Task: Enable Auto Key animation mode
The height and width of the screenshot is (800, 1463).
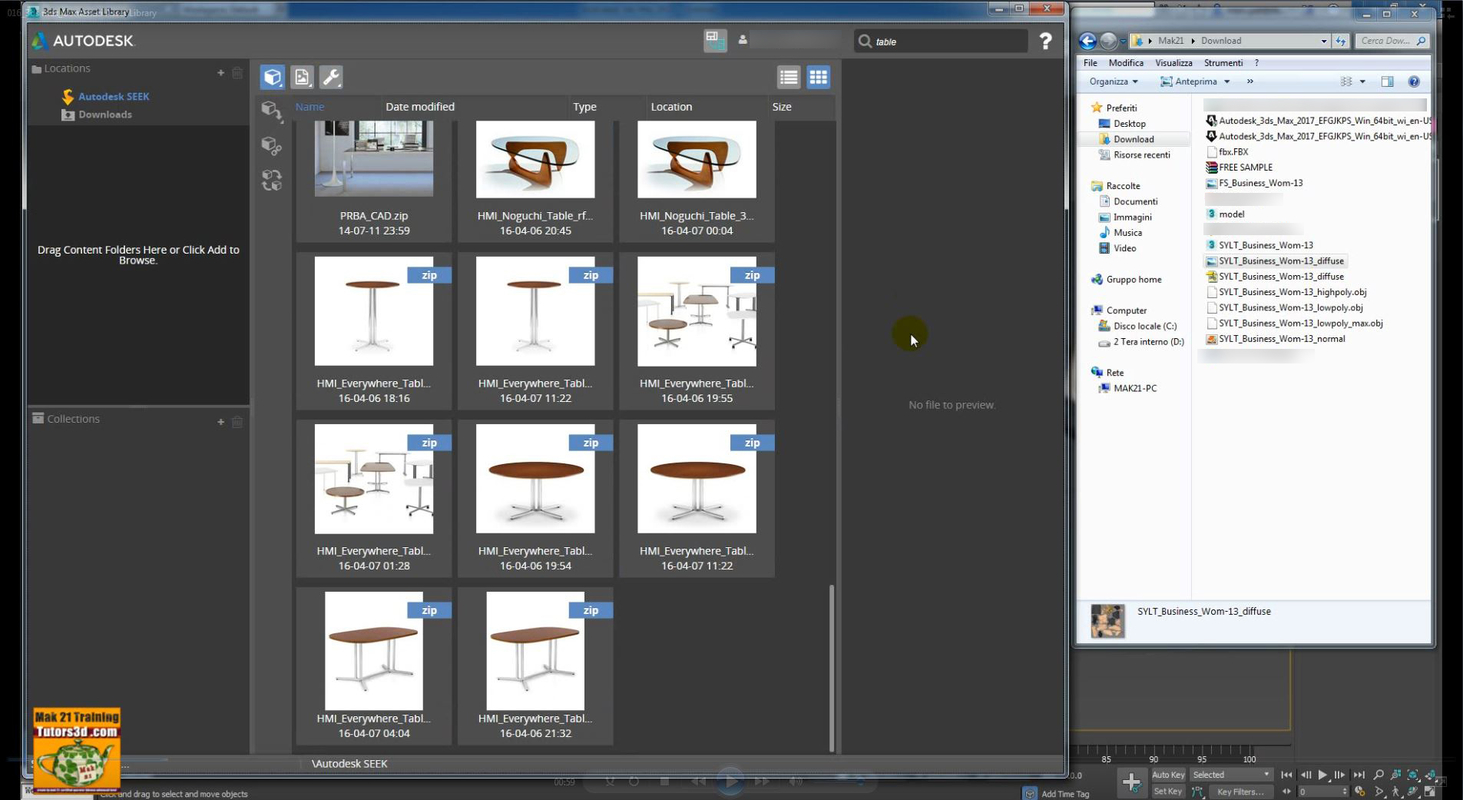Action: (x=1169, y=775)
